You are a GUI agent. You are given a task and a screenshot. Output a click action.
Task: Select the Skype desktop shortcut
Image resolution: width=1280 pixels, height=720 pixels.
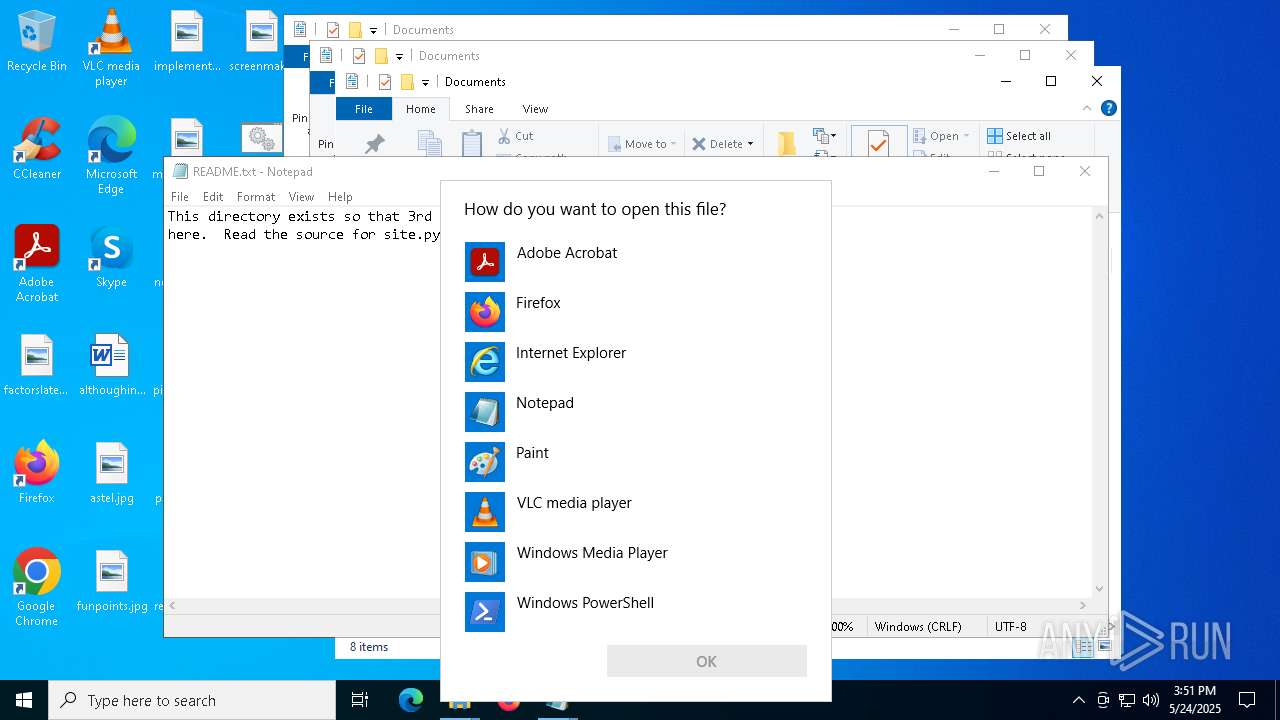(x=111, y=258)
